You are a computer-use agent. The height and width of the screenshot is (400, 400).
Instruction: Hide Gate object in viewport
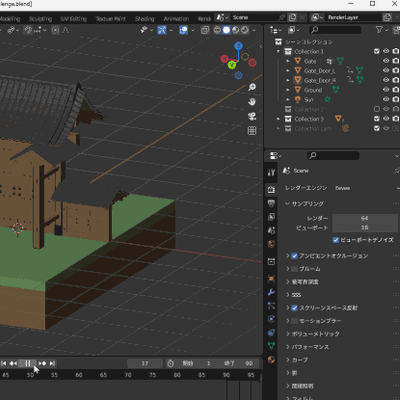click(x=386, y=61)
